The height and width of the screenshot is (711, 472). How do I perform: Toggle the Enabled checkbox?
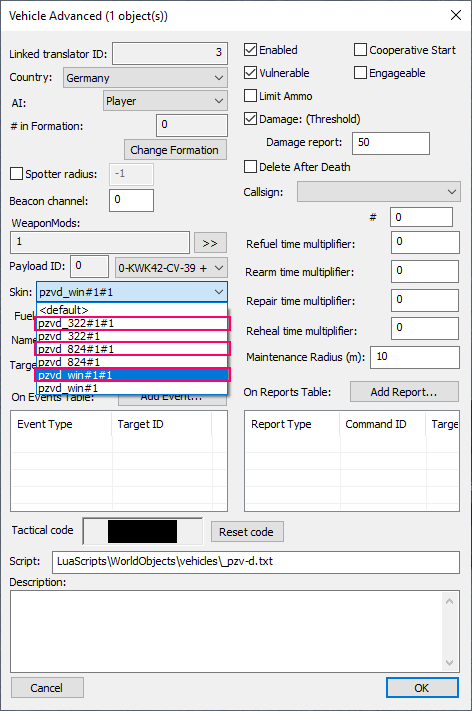coord(251,49)
